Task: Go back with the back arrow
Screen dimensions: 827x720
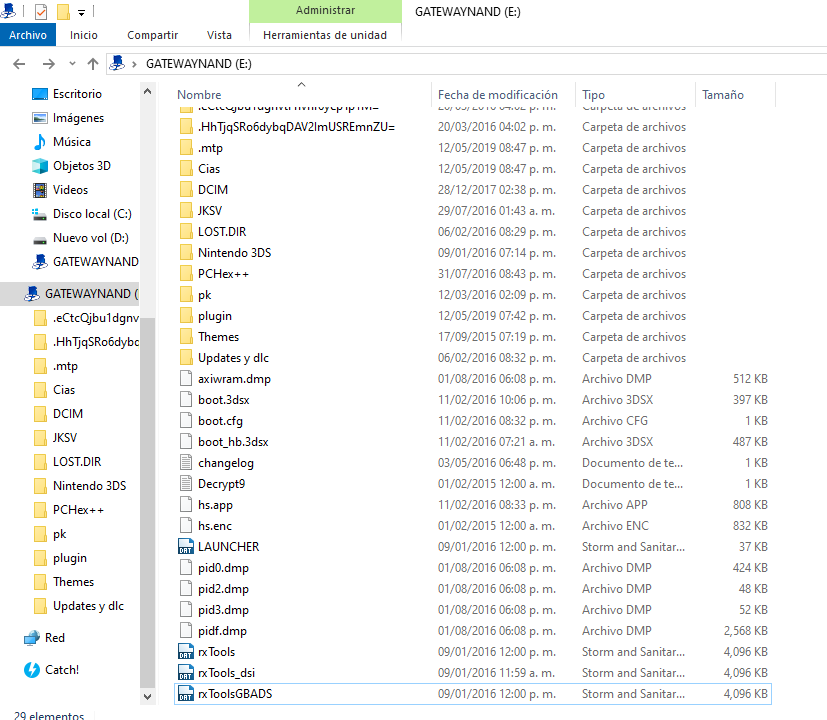Action: 19,64
